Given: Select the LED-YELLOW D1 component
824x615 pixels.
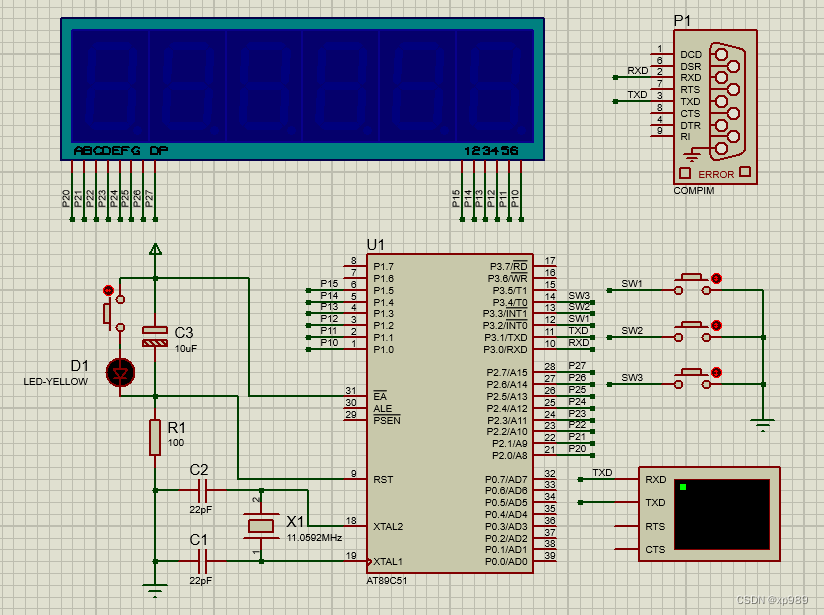Looking at the screenshot, I should pyautogui.click(x=120, y=373).
